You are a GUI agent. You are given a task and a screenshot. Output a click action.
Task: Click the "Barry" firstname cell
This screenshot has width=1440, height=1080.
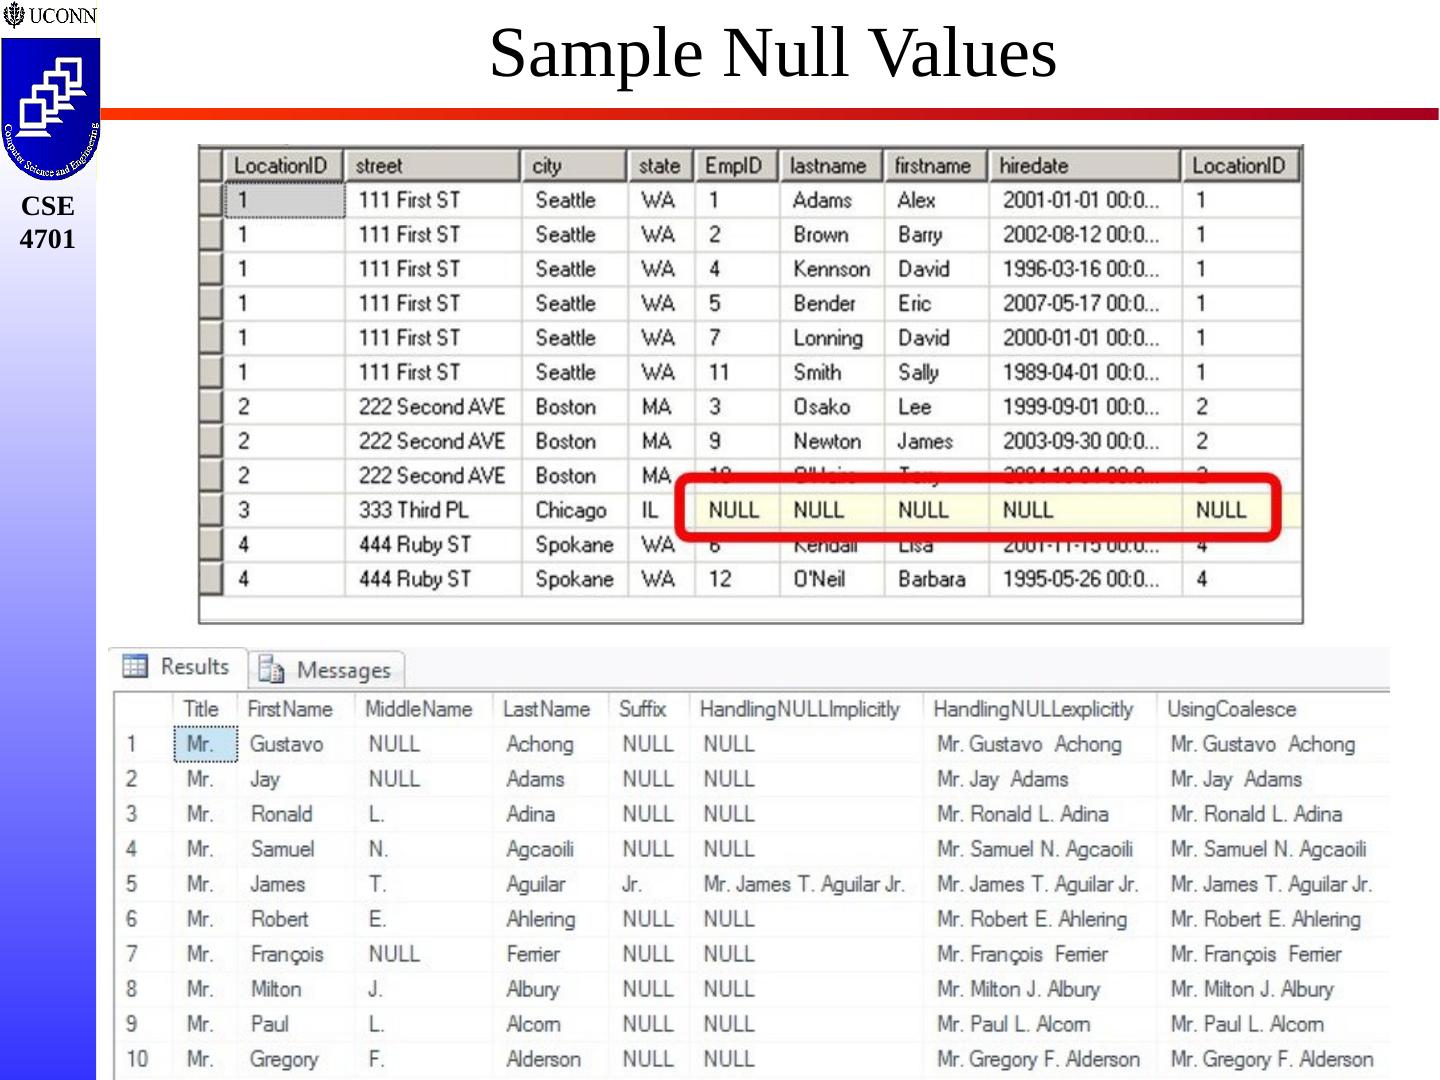[936, 235]
